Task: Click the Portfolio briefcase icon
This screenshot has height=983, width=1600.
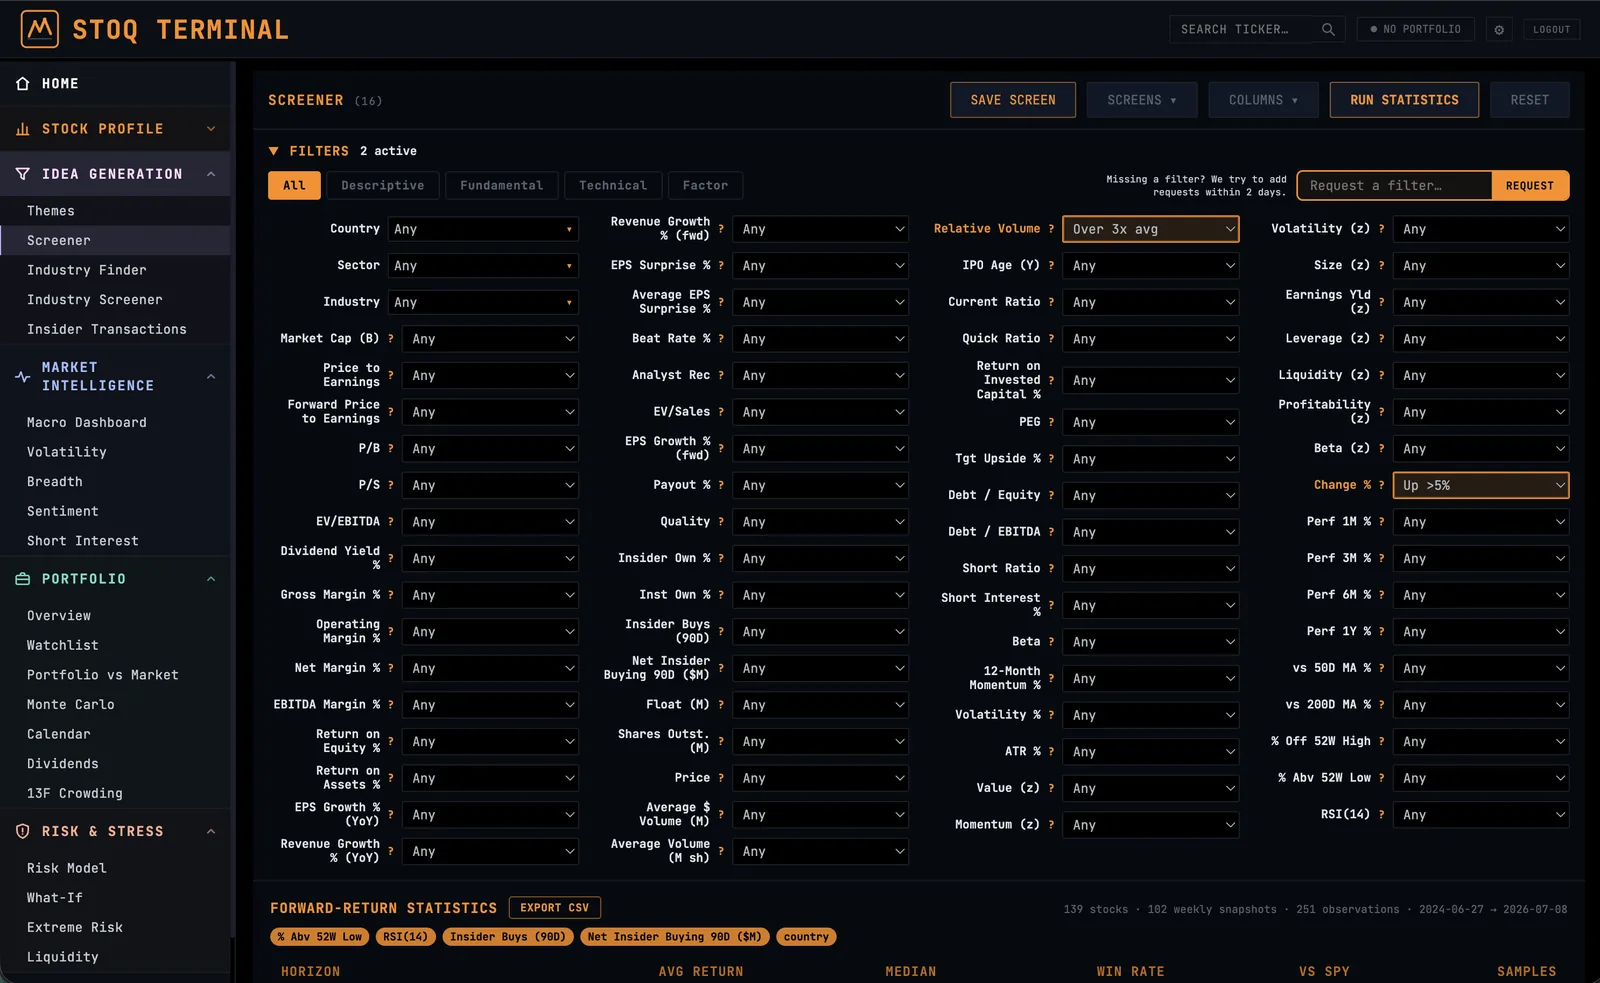Action: [x=23, y=579]
